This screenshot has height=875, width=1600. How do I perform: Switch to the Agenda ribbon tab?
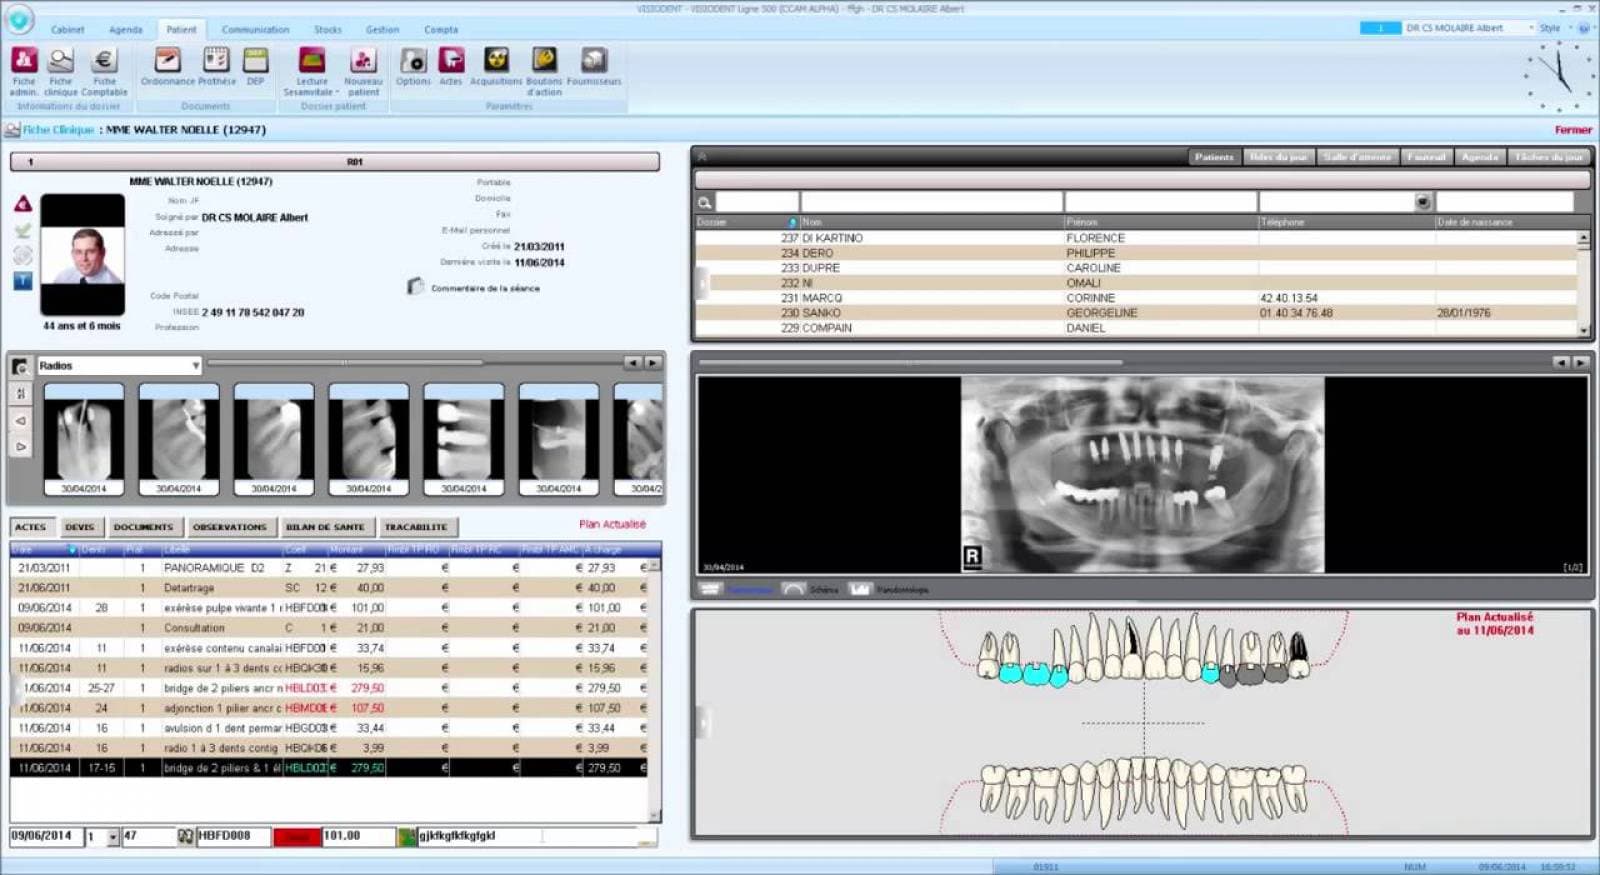[126, 30]
